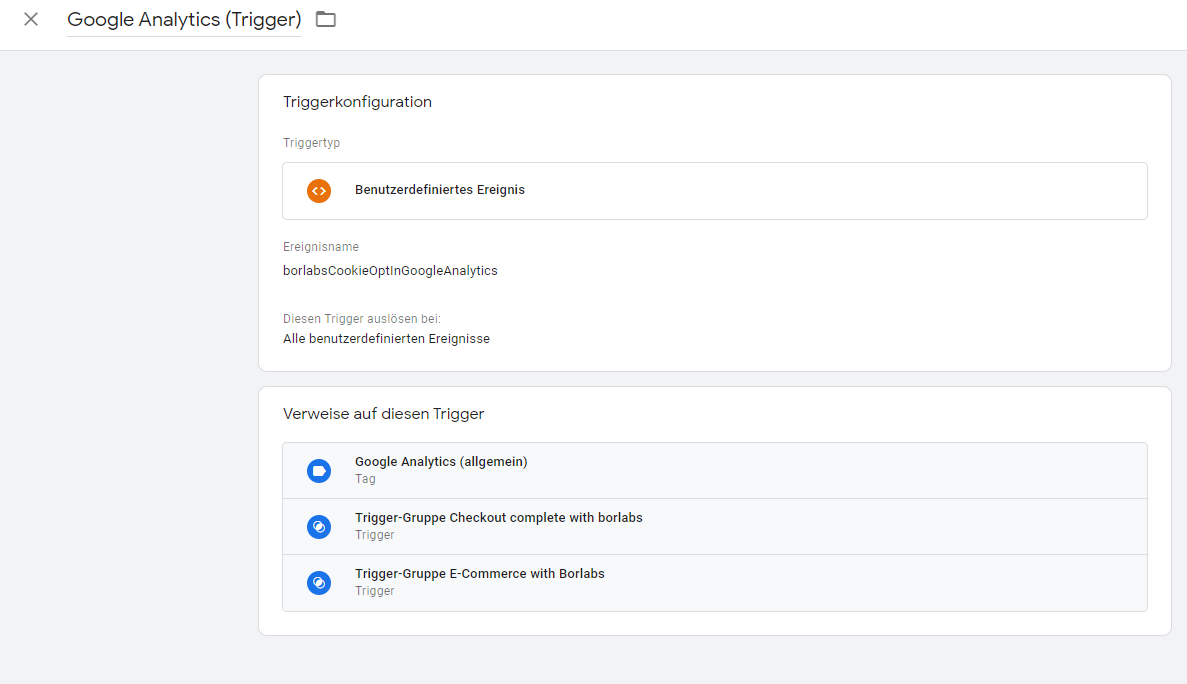Viewport: 1187px width, 684px height.
Task: Open the folder icon beside the trigger name
Action: click(326, 19)
